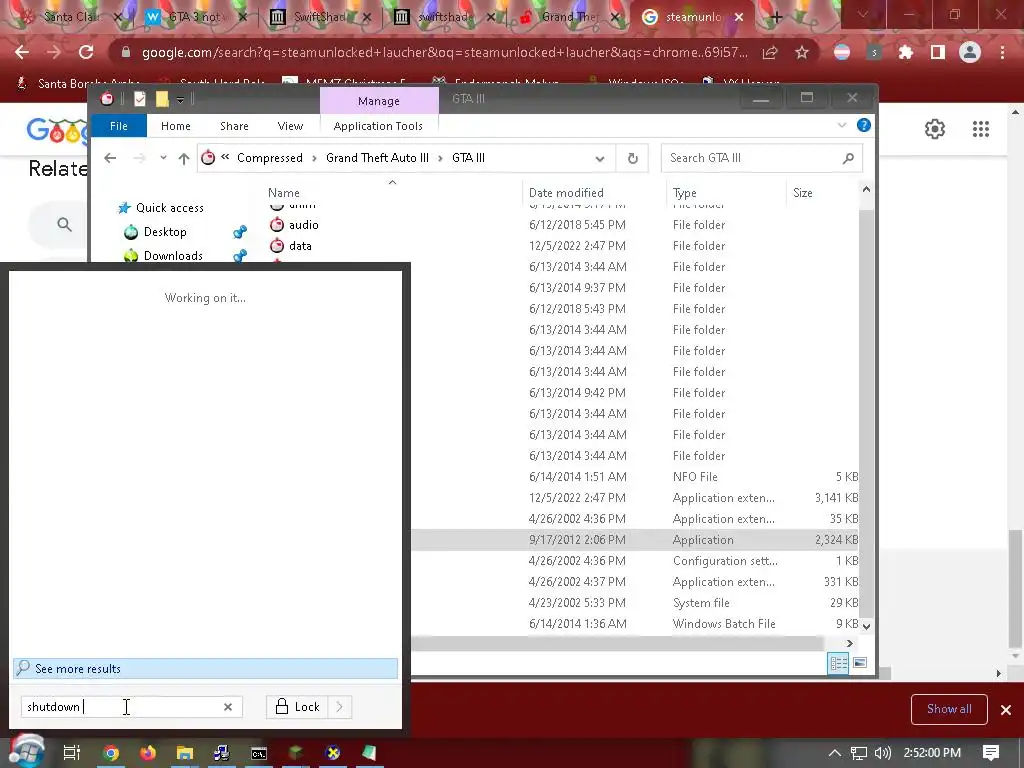Switch to the View ribbon tab
Screen dimensions: 1024x768
290,126
